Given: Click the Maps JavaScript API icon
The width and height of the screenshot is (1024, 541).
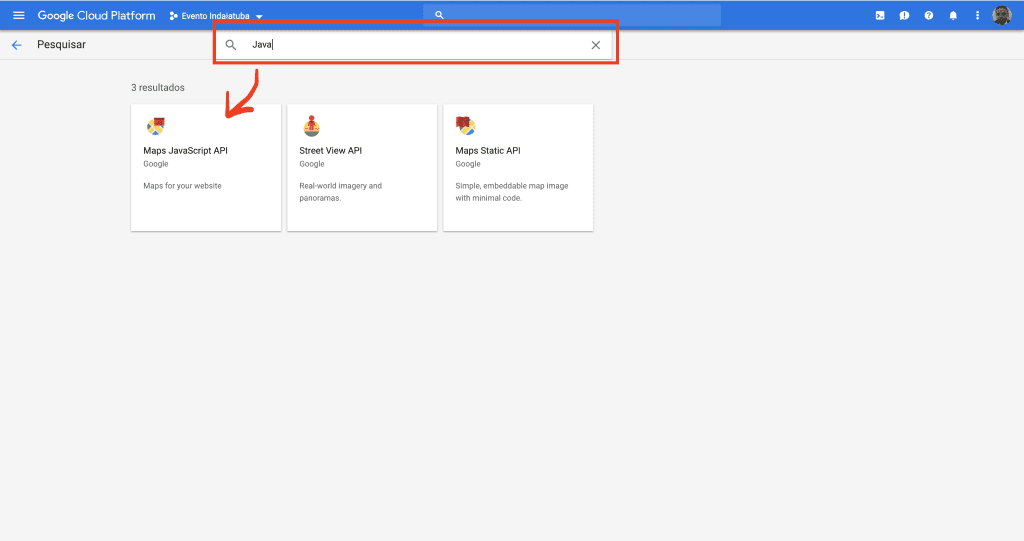Looking at the screenshot, I should tap(155, 126).
